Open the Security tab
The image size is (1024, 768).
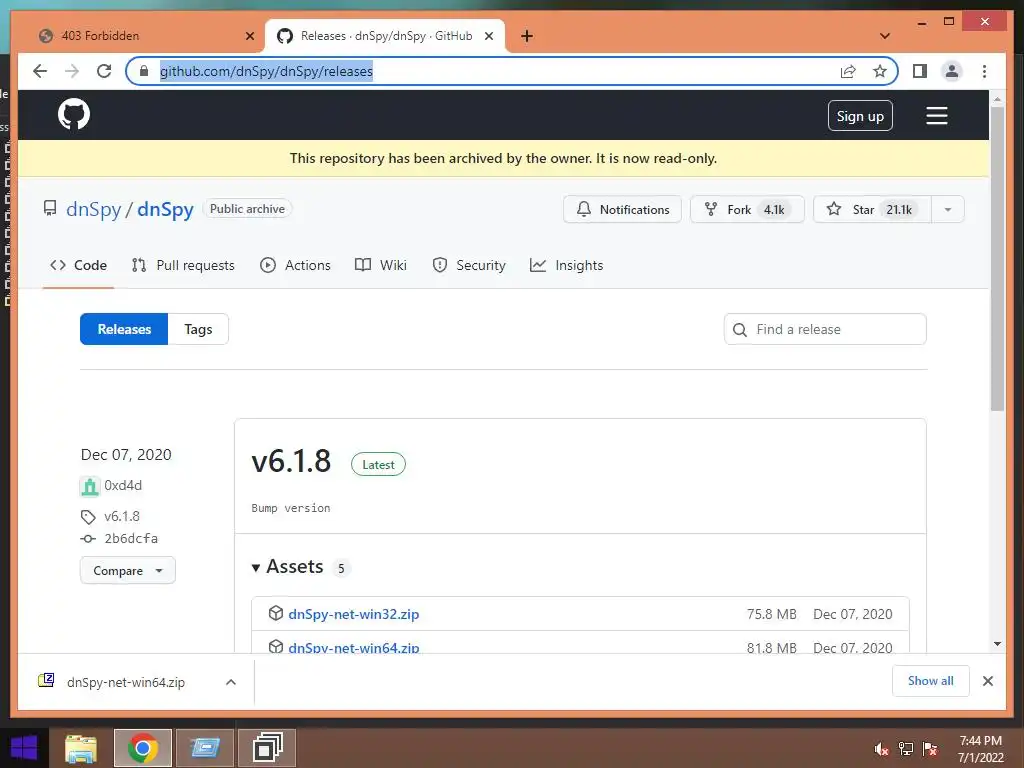click(469, 265)
